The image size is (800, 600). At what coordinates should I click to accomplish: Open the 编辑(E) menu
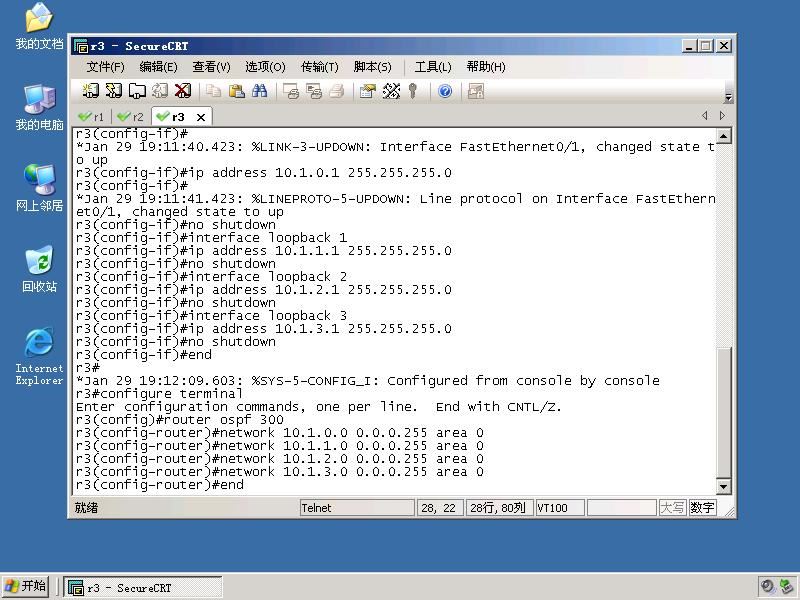[x=158, y=67]
